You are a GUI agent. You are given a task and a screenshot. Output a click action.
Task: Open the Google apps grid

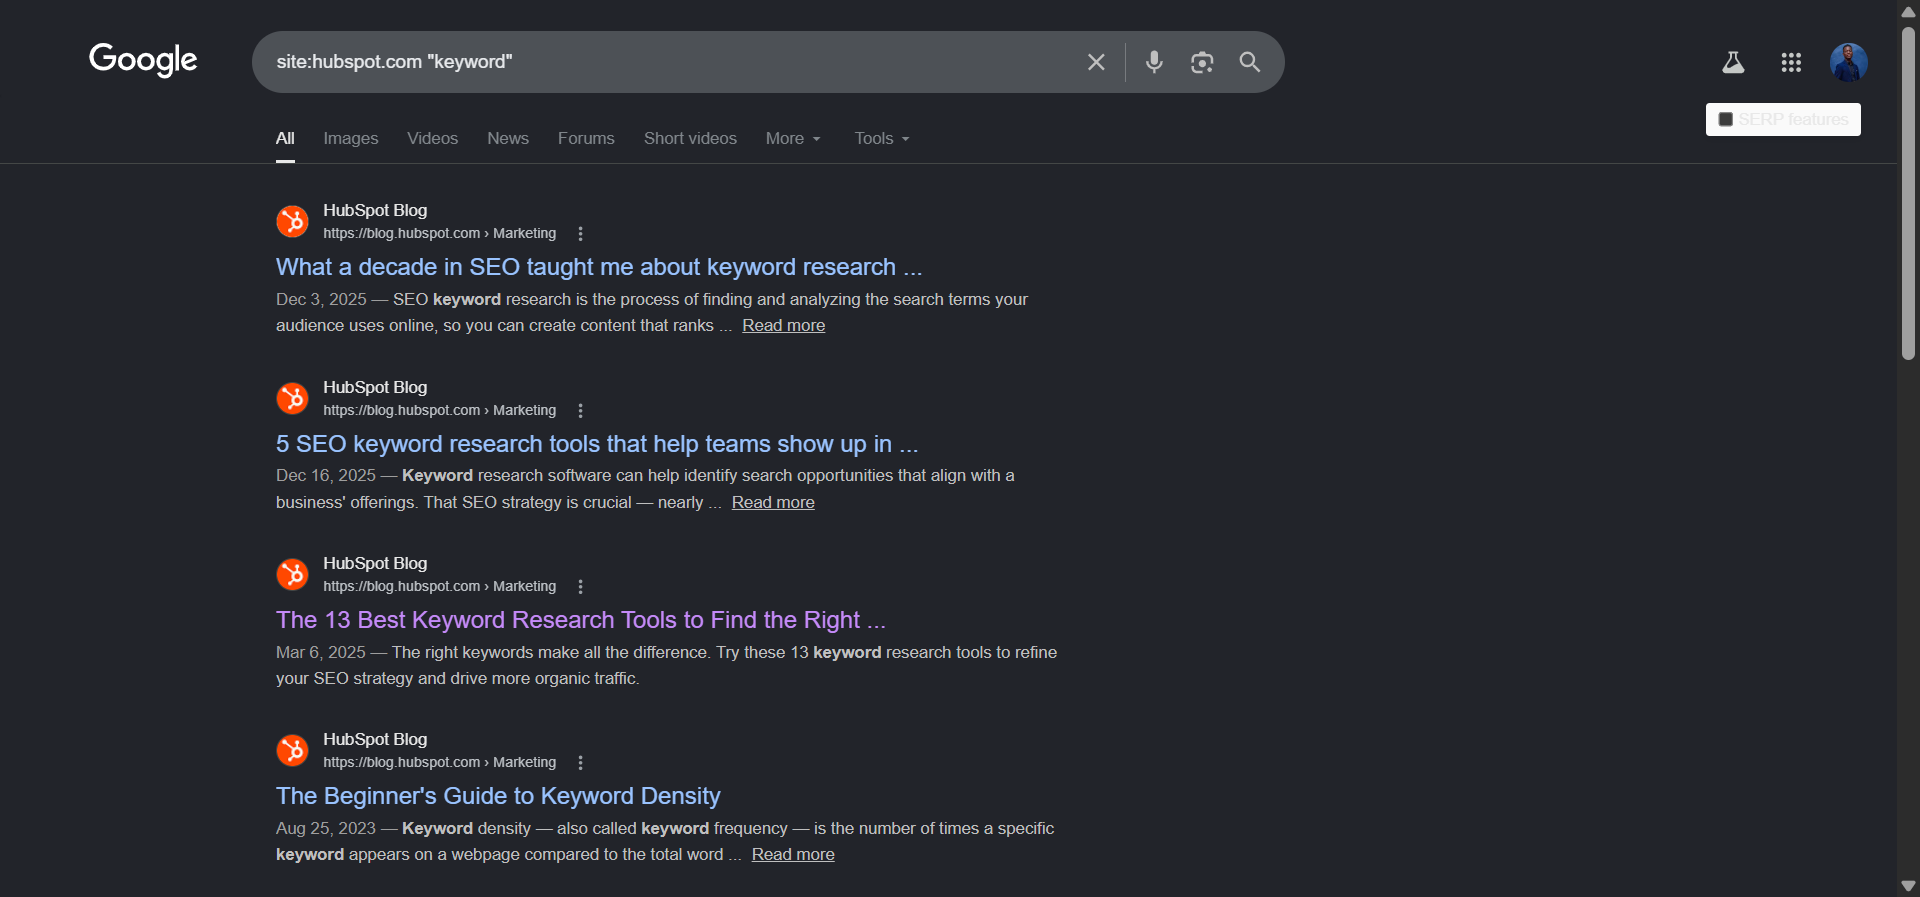tap(1791, 62)
